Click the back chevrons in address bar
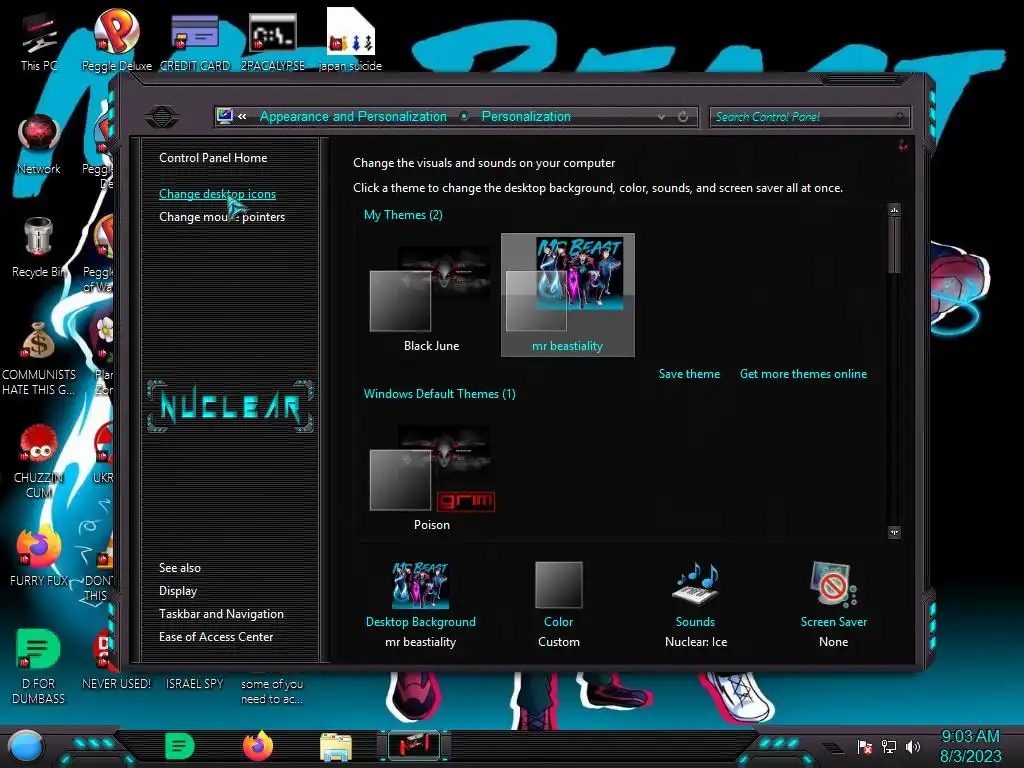The width and height of the screenshot is (1024, 768). [242, 116]
